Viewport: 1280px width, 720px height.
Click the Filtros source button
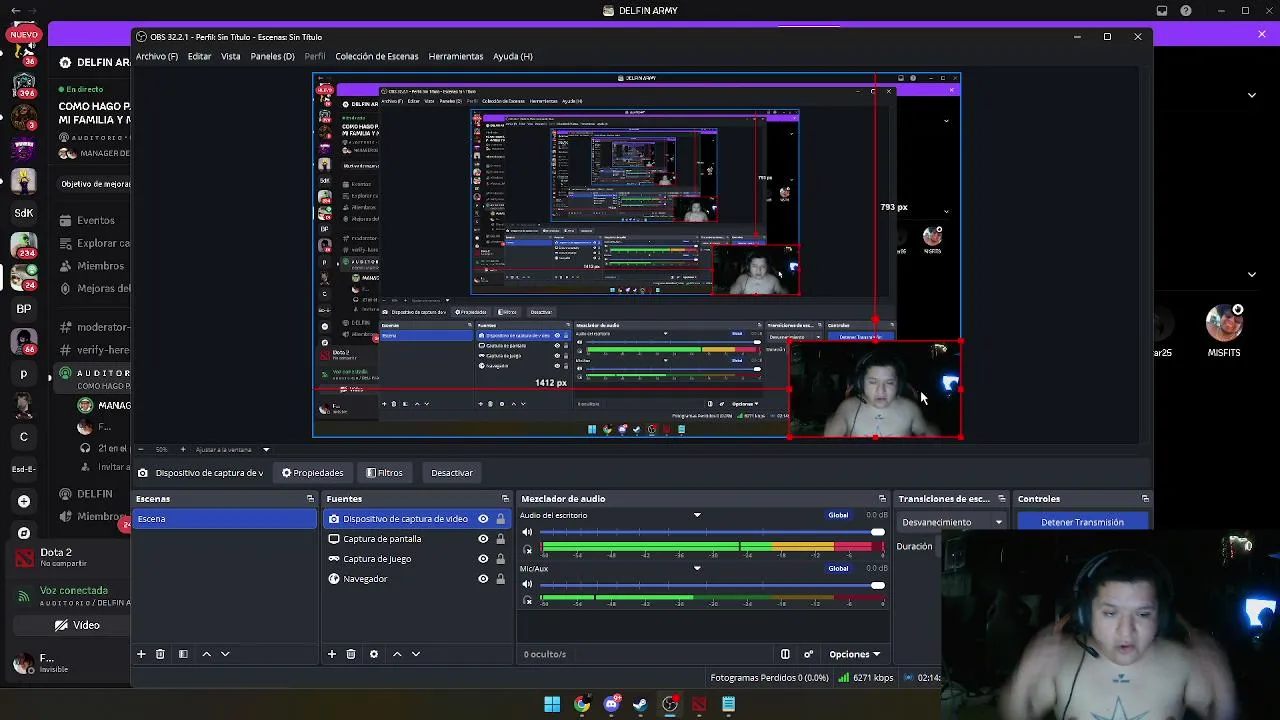click(385, 473)
